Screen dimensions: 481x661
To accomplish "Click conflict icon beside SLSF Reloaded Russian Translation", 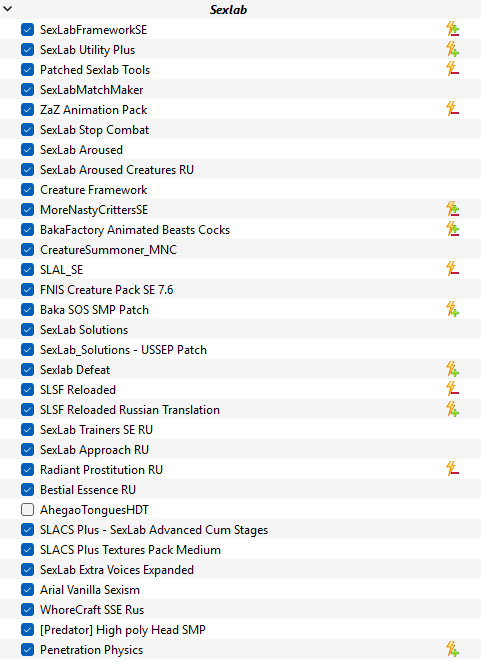I will pos(452,409).
